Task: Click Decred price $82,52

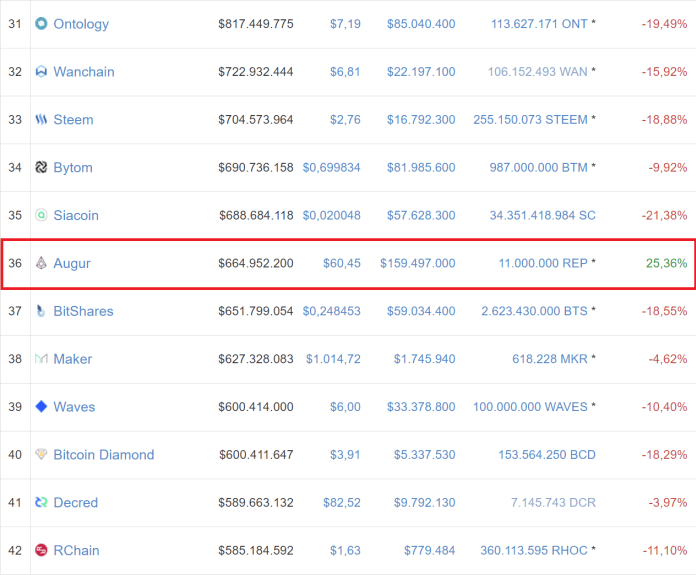Action: 342,503
